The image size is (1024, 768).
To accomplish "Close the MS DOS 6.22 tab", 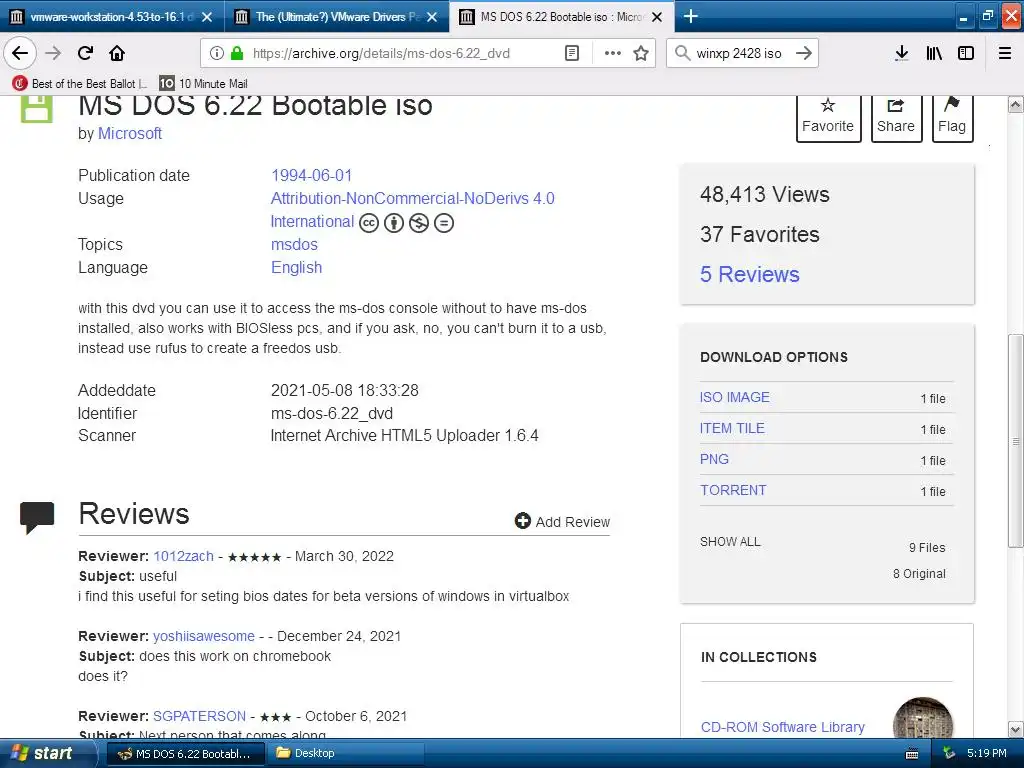I will pos(658,17).
